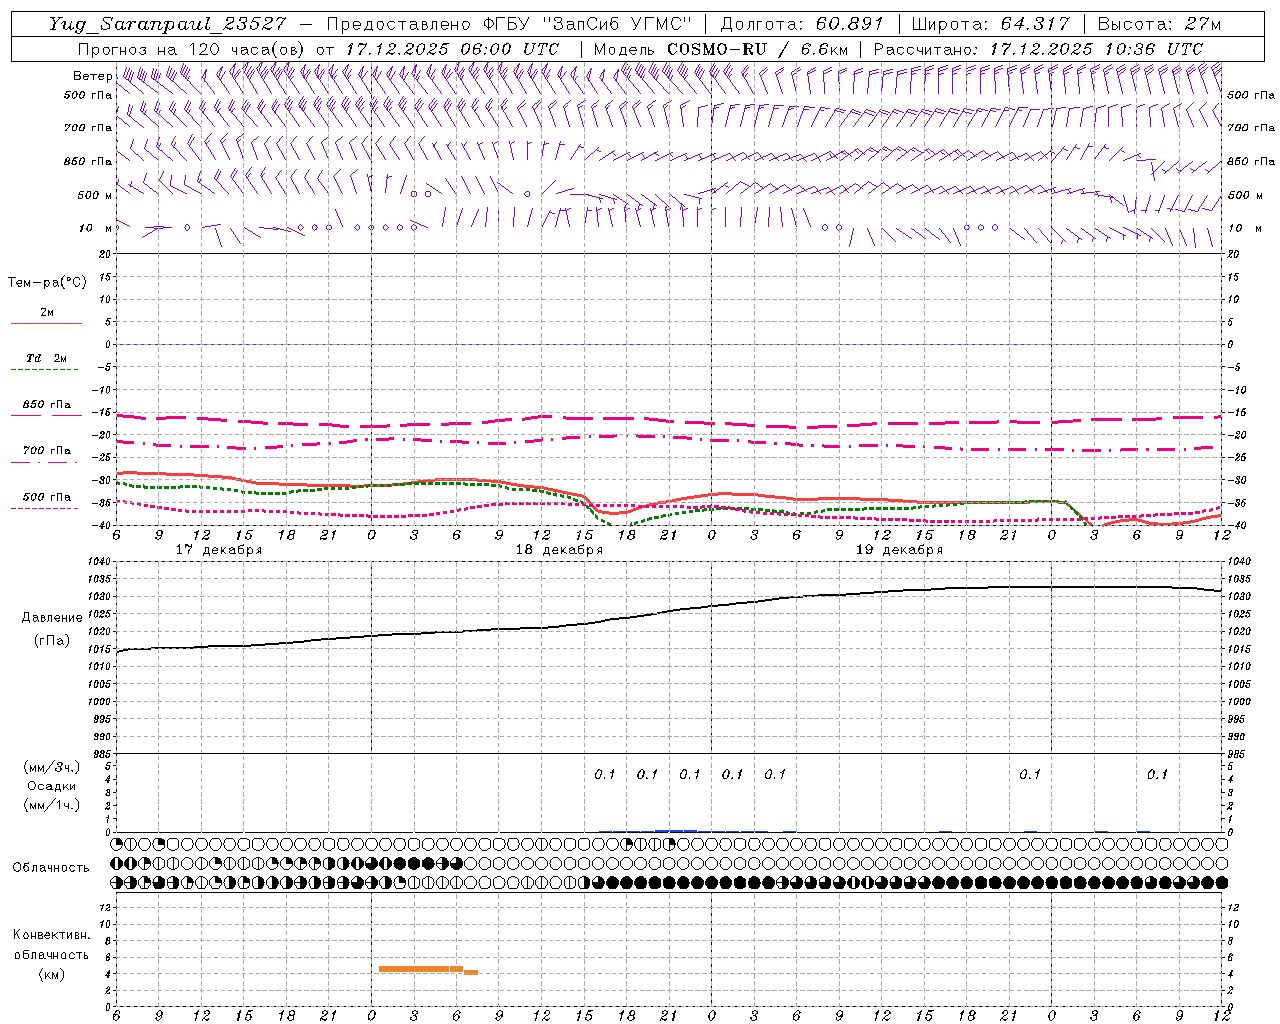The height and width of the screenshot is (1024, 1280).
Task: Click the Конвективн. облачность panel label
Action: click(52, 954)
